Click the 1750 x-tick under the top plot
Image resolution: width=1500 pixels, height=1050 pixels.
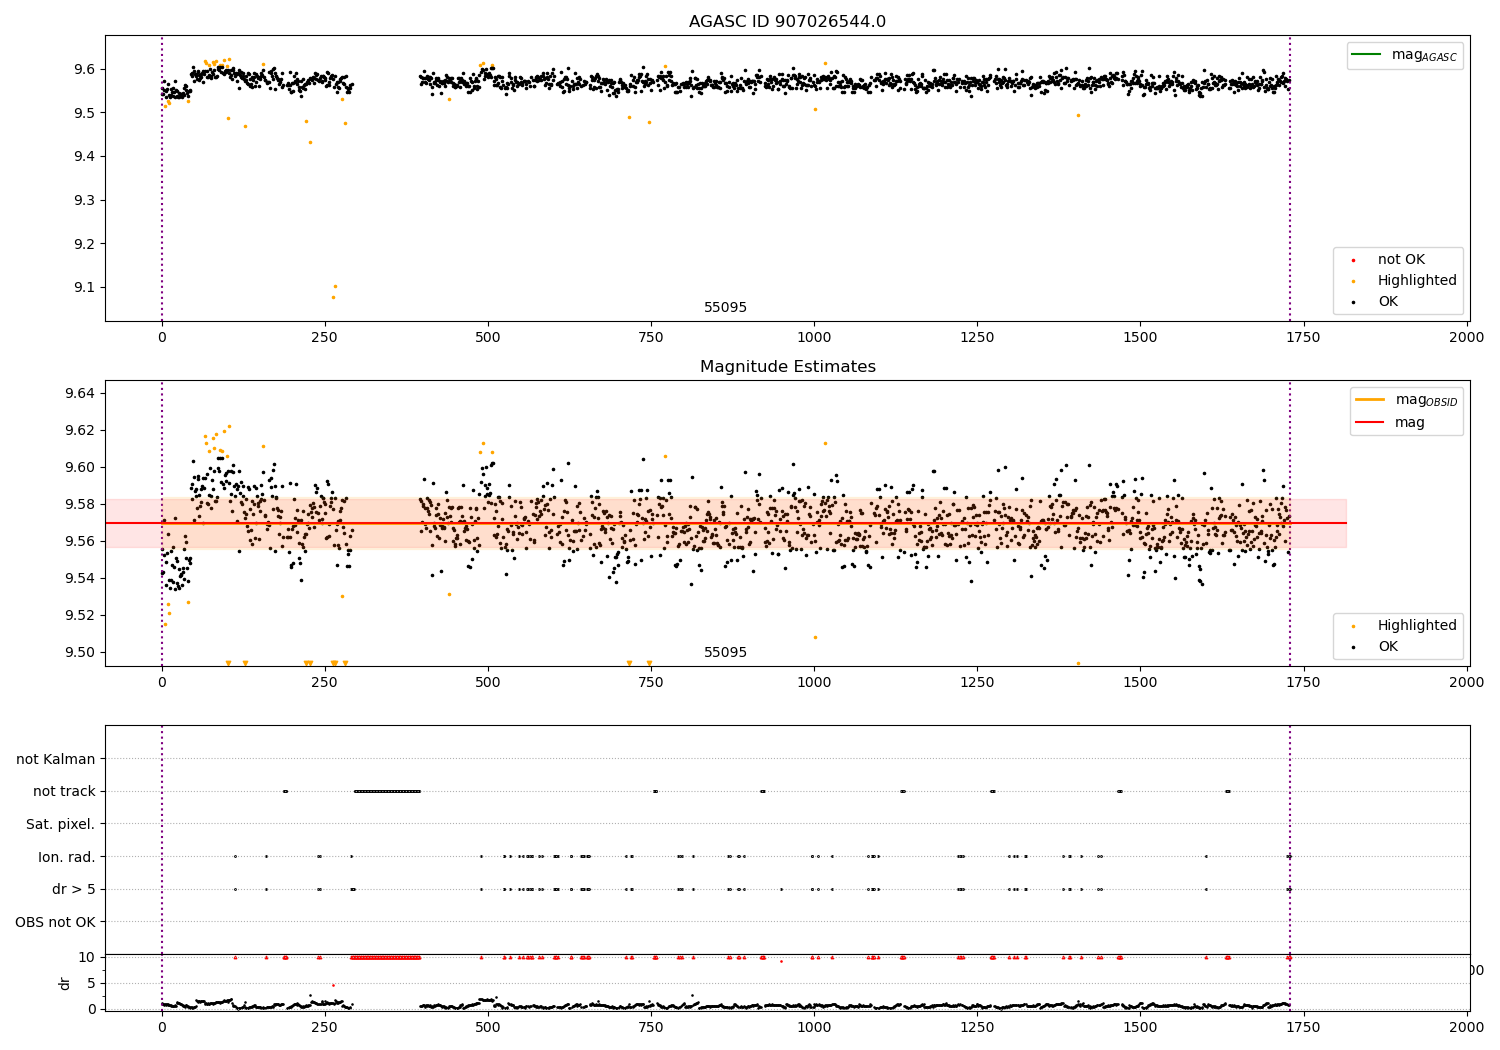1303,338
